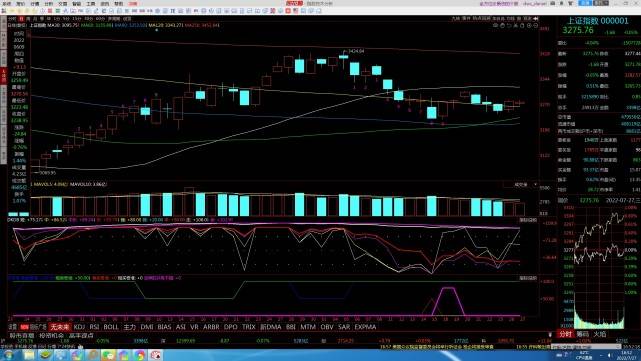
Task: Open 投资机会 link in bottom bar
Action: point(52,336)
